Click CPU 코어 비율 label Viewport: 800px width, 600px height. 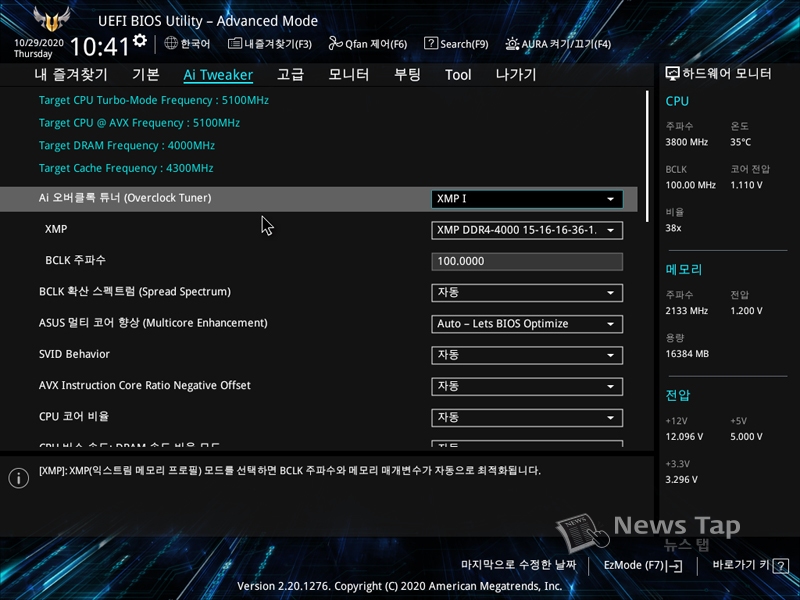(x=74, y=416)
